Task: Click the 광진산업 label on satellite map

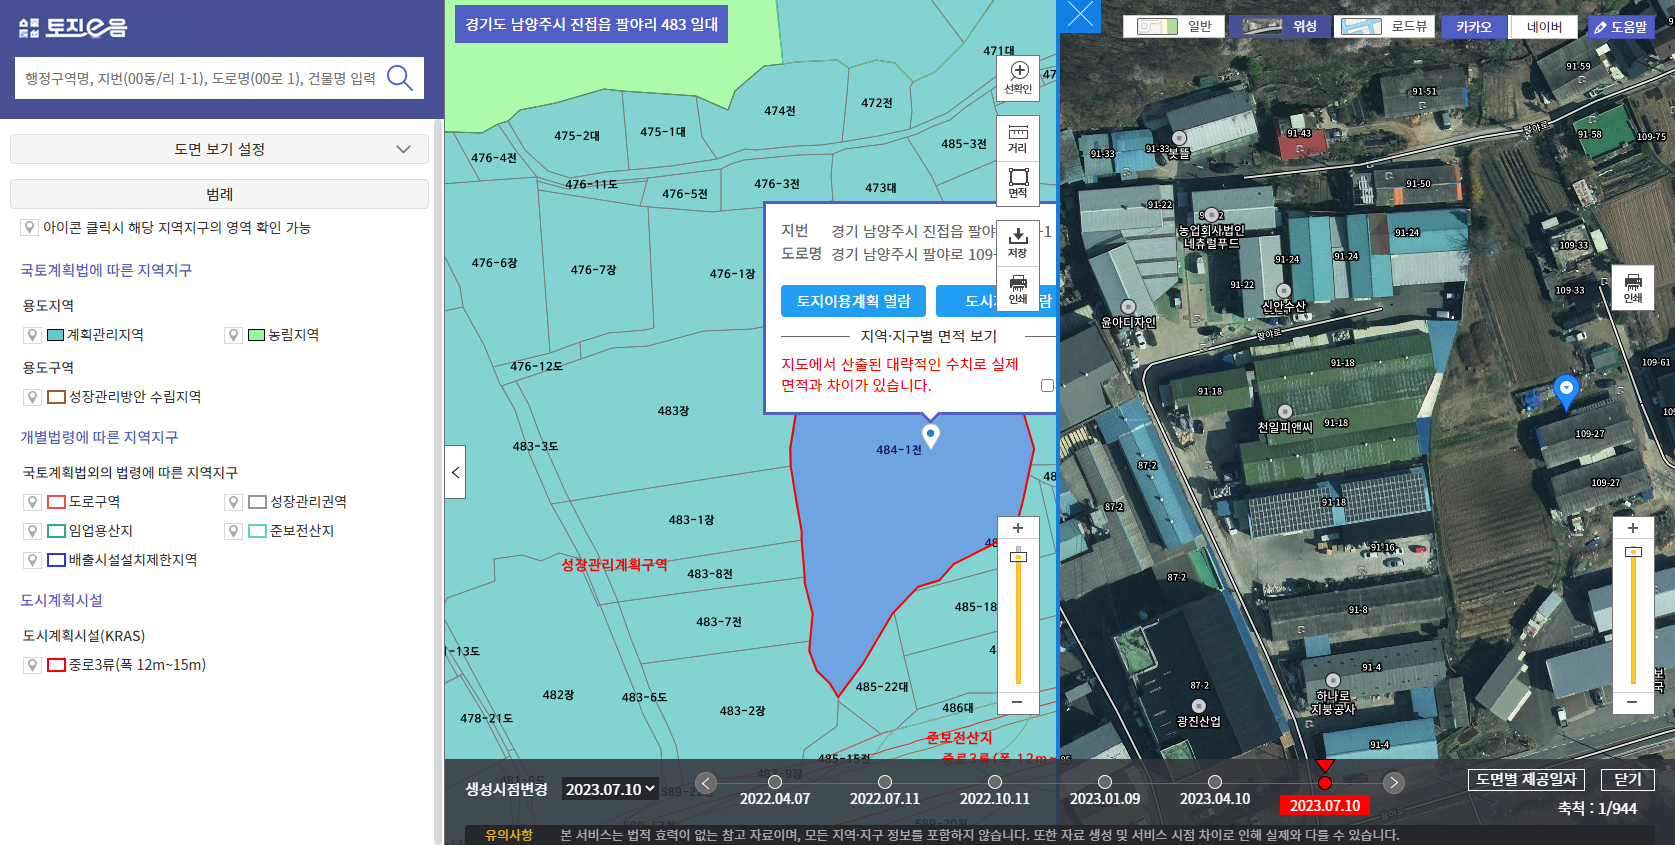Action: [1199, 721]
